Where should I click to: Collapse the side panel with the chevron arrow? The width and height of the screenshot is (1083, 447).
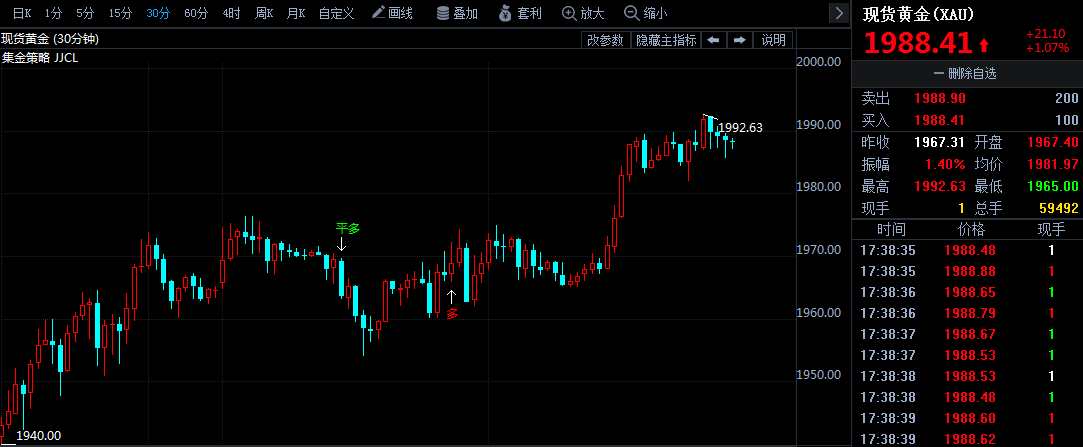point(838,12)
